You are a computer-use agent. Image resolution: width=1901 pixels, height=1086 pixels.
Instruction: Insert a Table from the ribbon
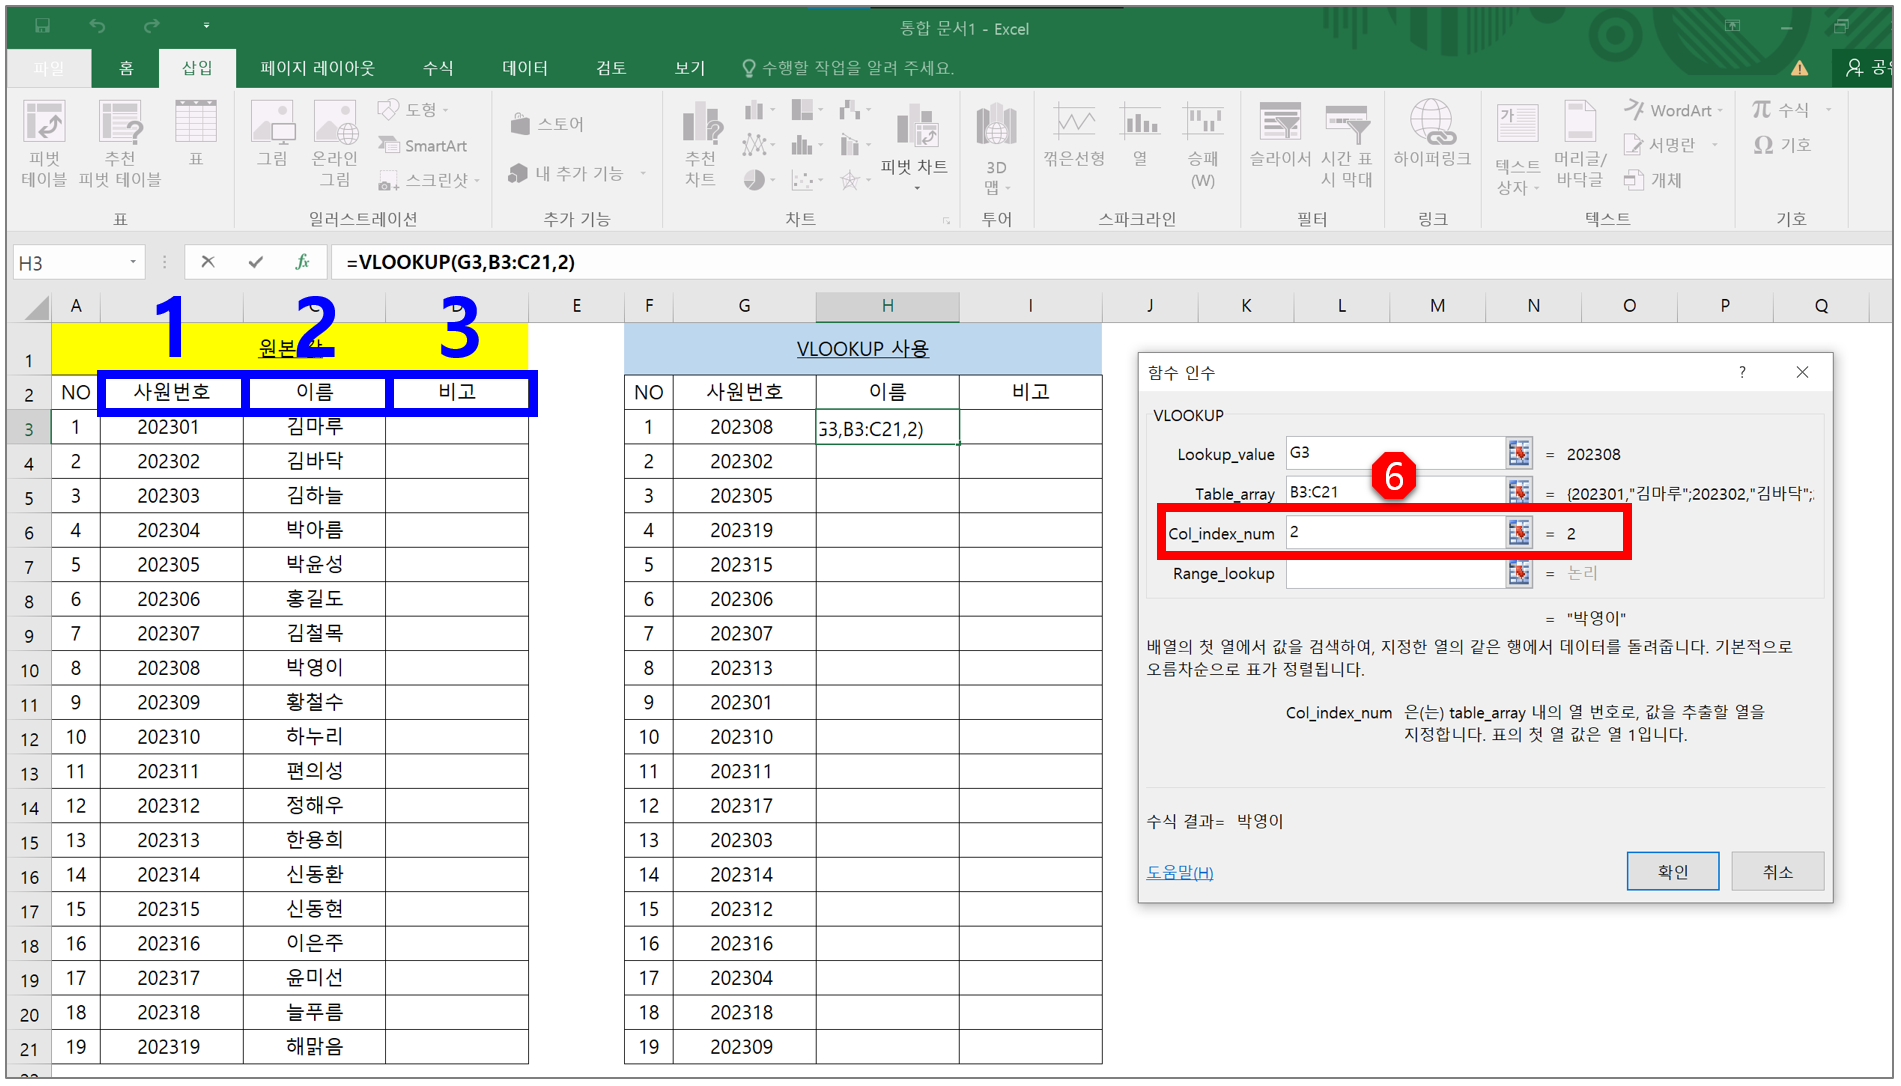point(196,132)
